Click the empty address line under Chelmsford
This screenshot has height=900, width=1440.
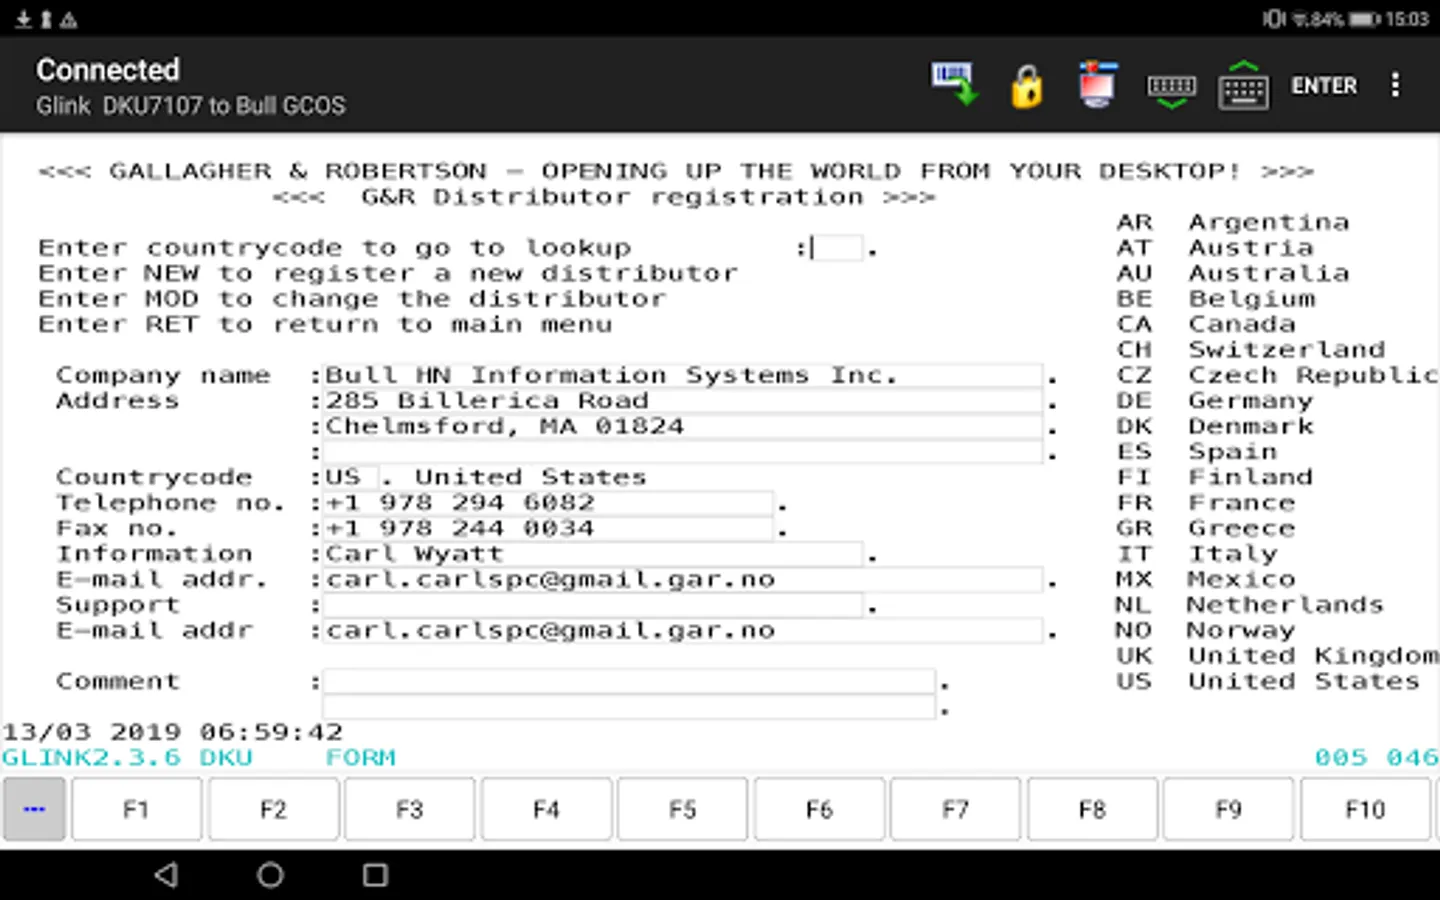point(683,452)
